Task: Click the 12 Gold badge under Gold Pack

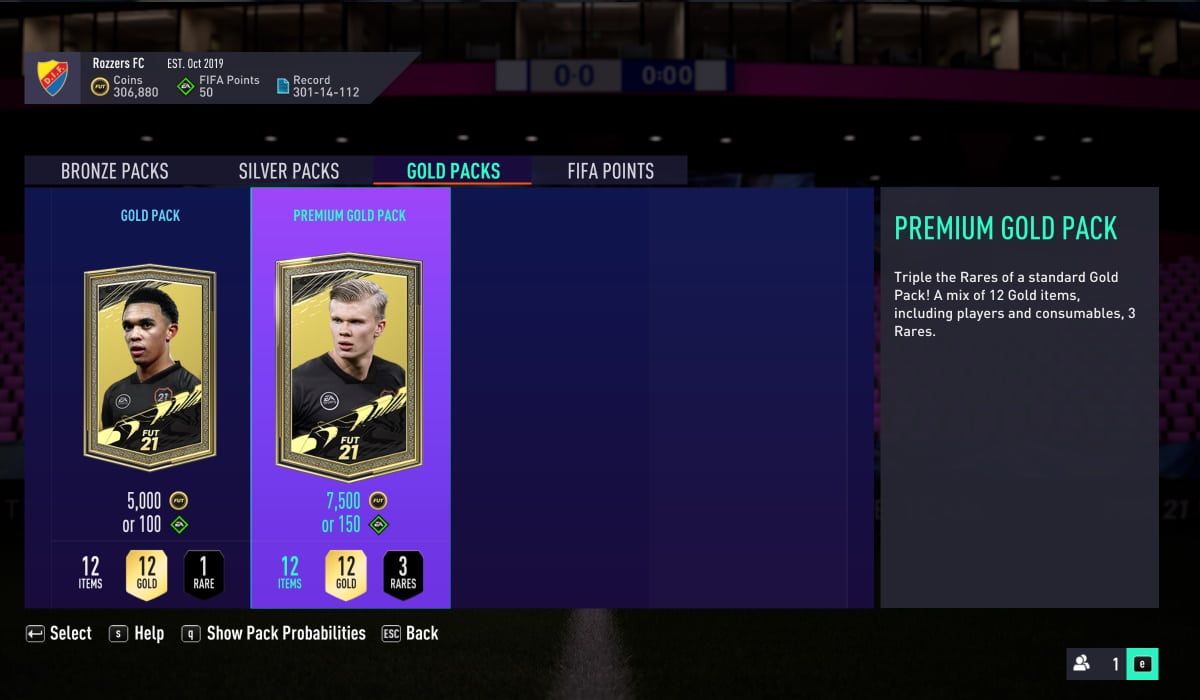Action: coord(146,575)
